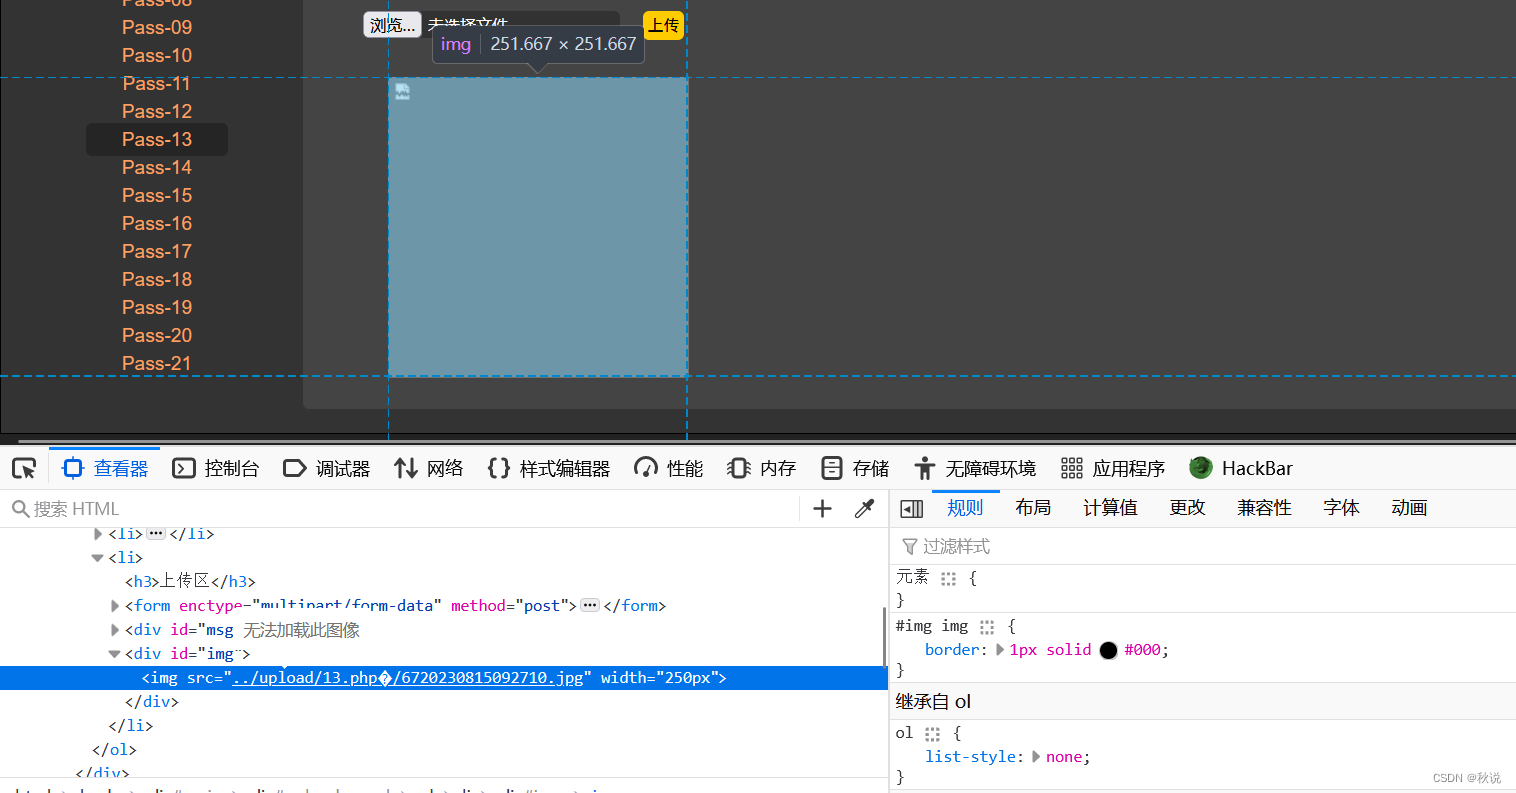Open Pass-21 in sidebar
Screen dimensions: 1516x793
(157, 363)
